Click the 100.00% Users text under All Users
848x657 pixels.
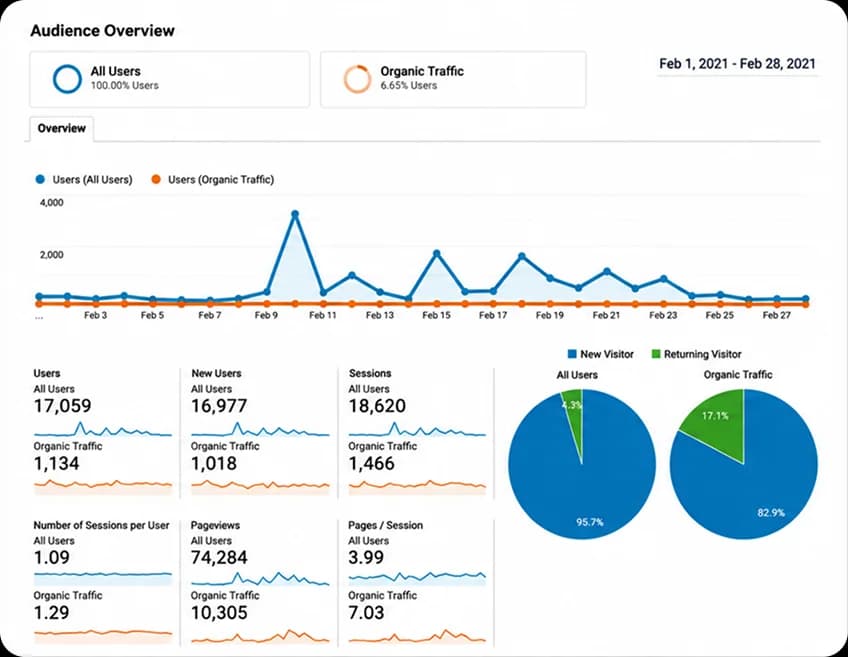pos(124,85)
